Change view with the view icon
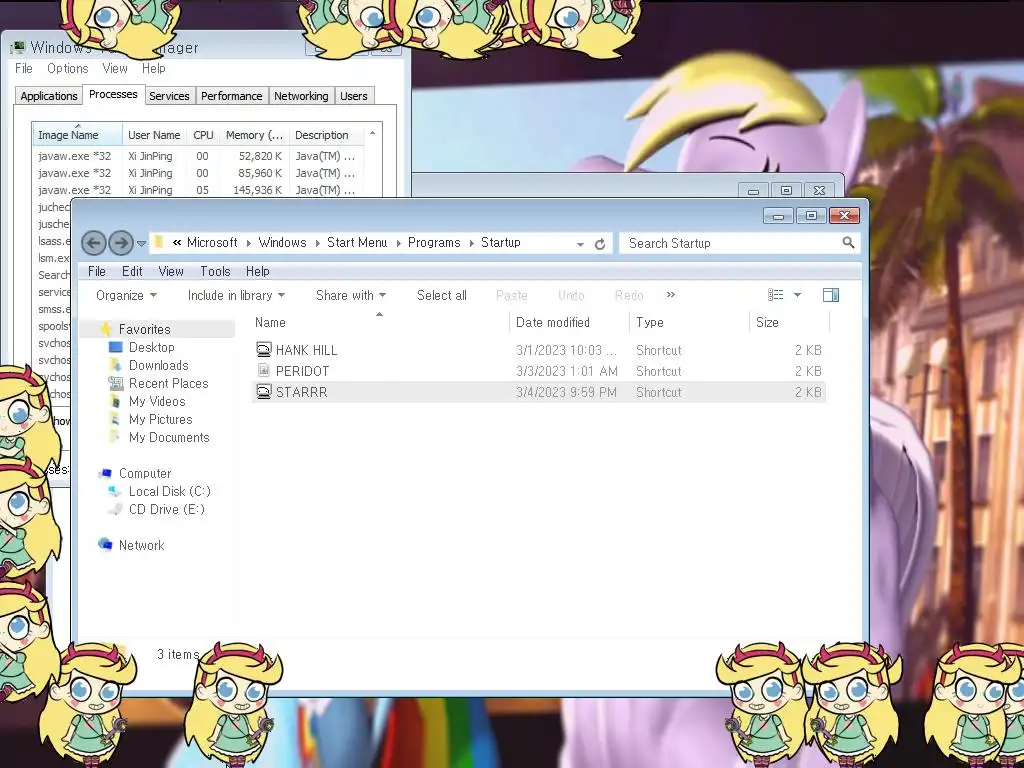This screenshot has width=1024, height=768. point(775,295)
